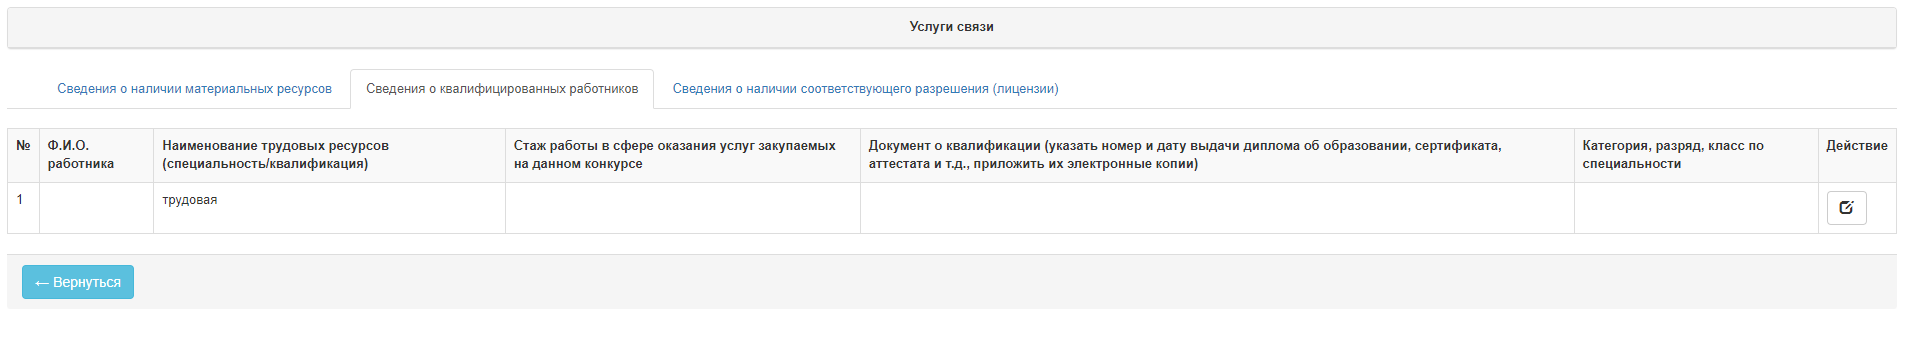Click the Категория, разряд, класс column header
The image size is (1905, 362).
pyautogui.click(x=1696, y=155)
